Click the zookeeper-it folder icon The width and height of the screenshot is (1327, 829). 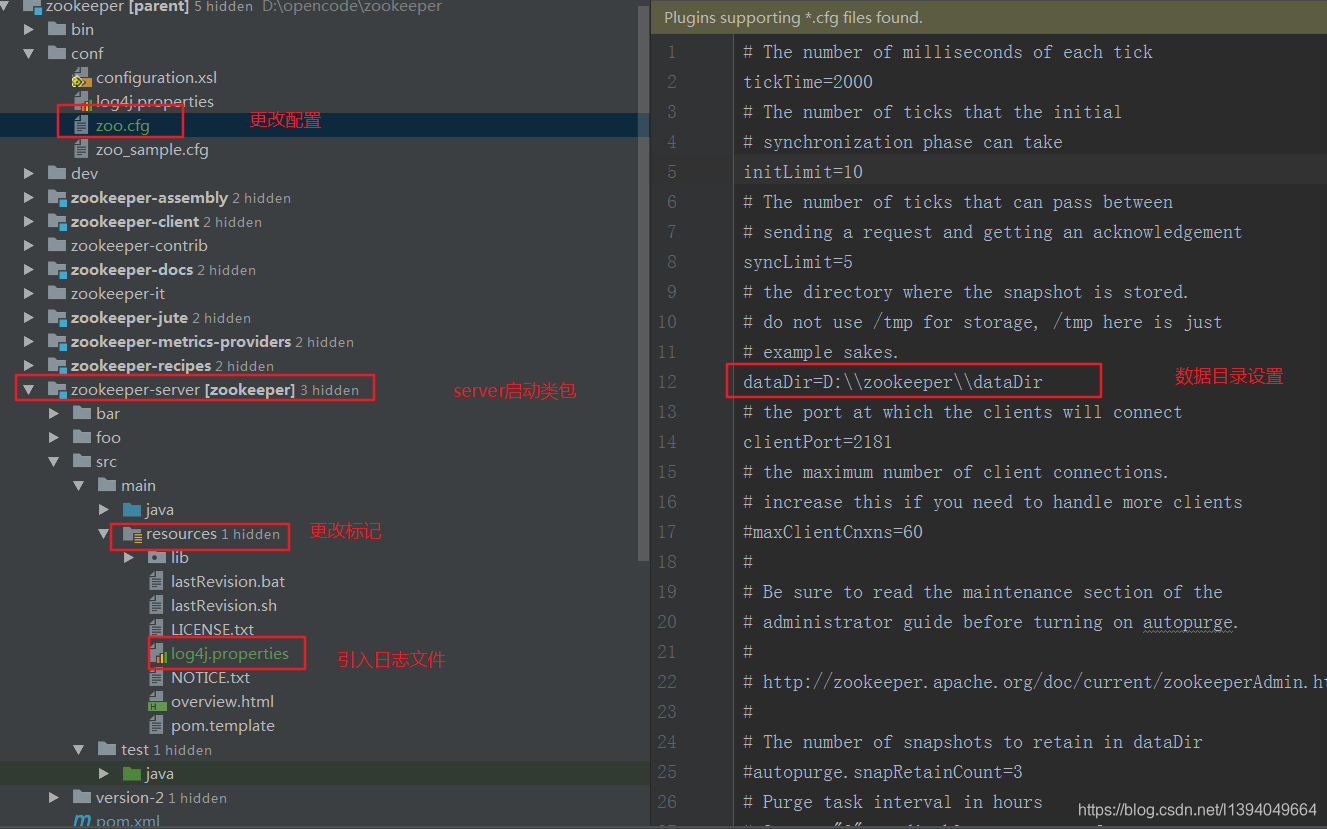tap(57, 294)
